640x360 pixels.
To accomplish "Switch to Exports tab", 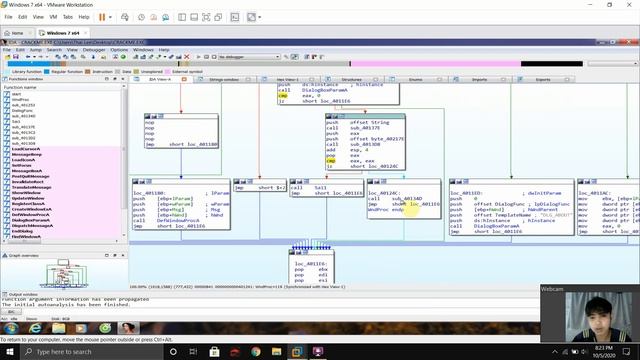I will coord(543,79).
